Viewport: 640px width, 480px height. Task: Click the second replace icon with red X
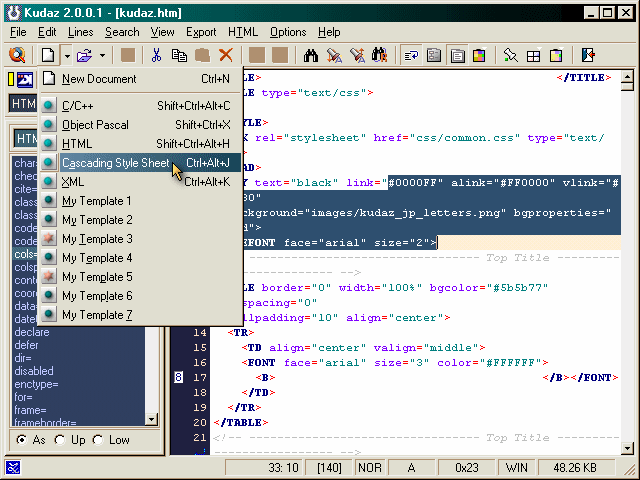pyautogui.click(x=357, y=55)
